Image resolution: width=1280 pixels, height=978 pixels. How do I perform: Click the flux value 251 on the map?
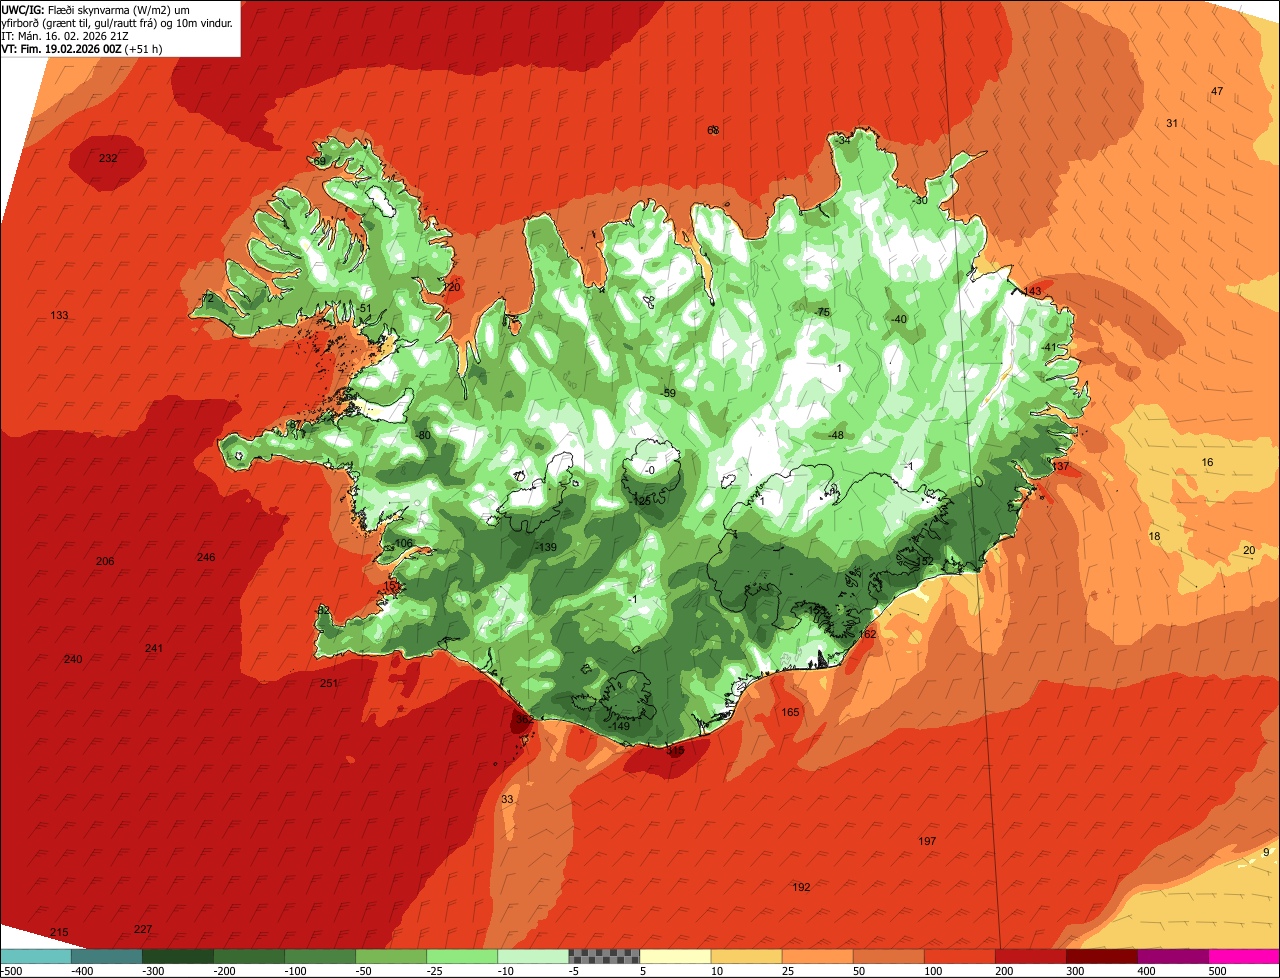329,684
